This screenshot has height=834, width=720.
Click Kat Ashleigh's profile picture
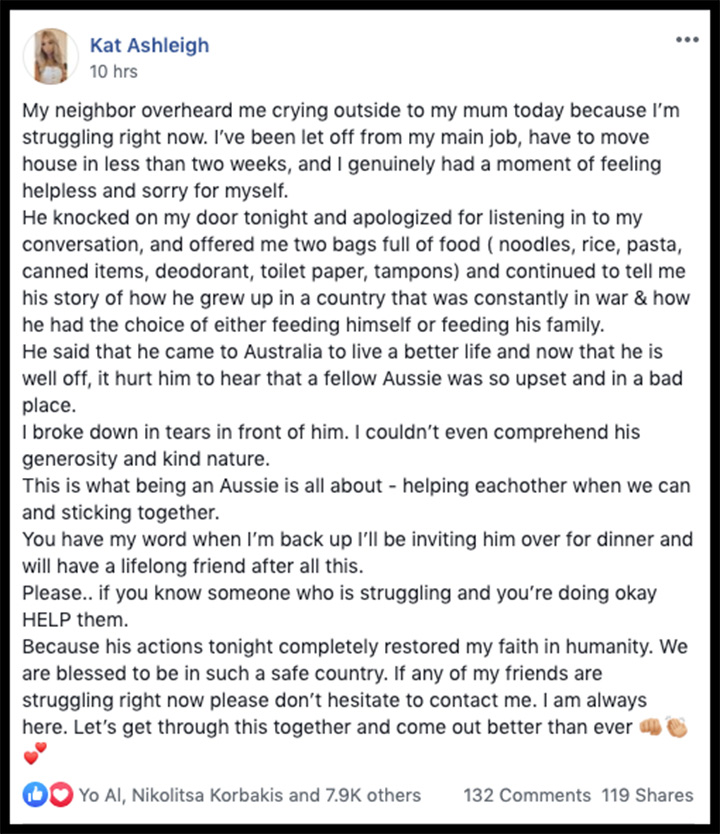[x=51, y=56]
